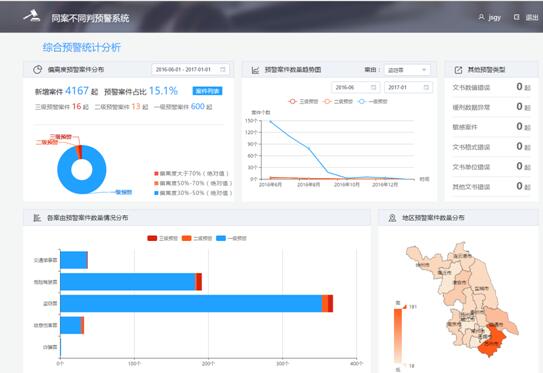Click the location icon beside 地区预警案件数量分布
Image resolution: width=543 pixels, height=373 pixels.
coord(392,218)
